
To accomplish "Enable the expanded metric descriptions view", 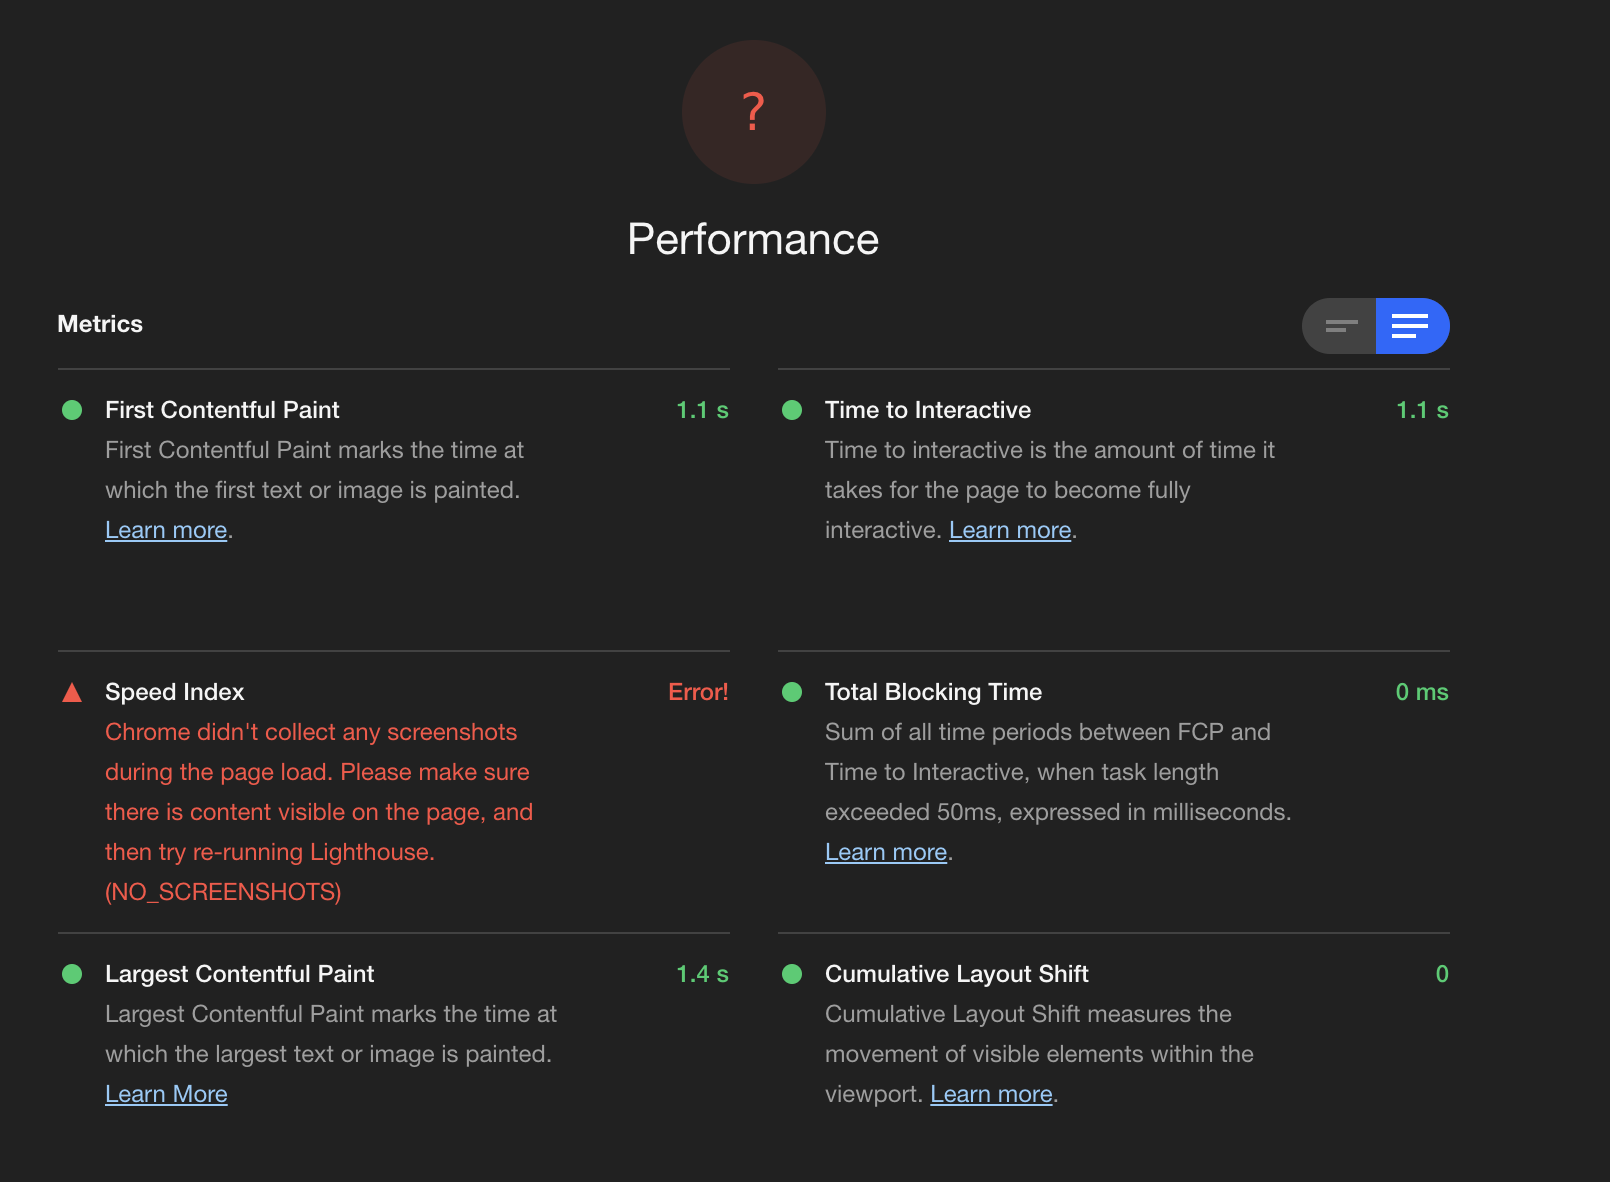I will coord(1412,325).
